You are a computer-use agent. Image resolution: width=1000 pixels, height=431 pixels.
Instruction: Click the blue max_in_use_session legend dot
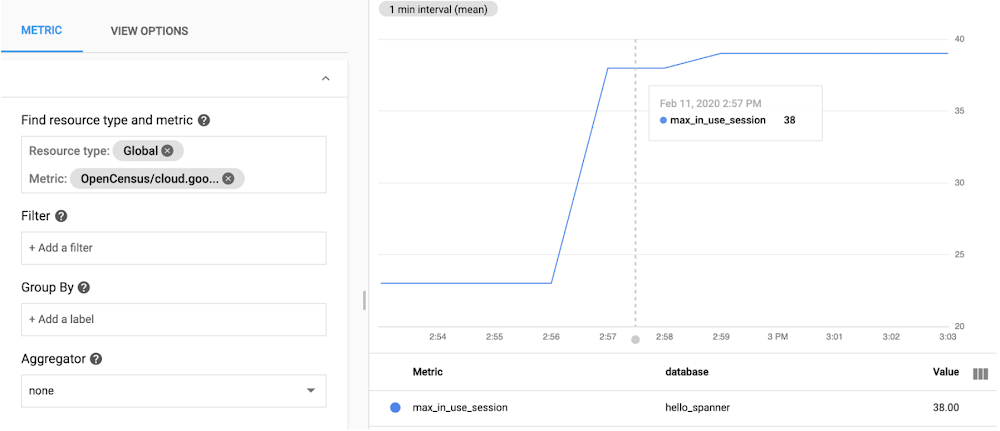pos(395,408)
